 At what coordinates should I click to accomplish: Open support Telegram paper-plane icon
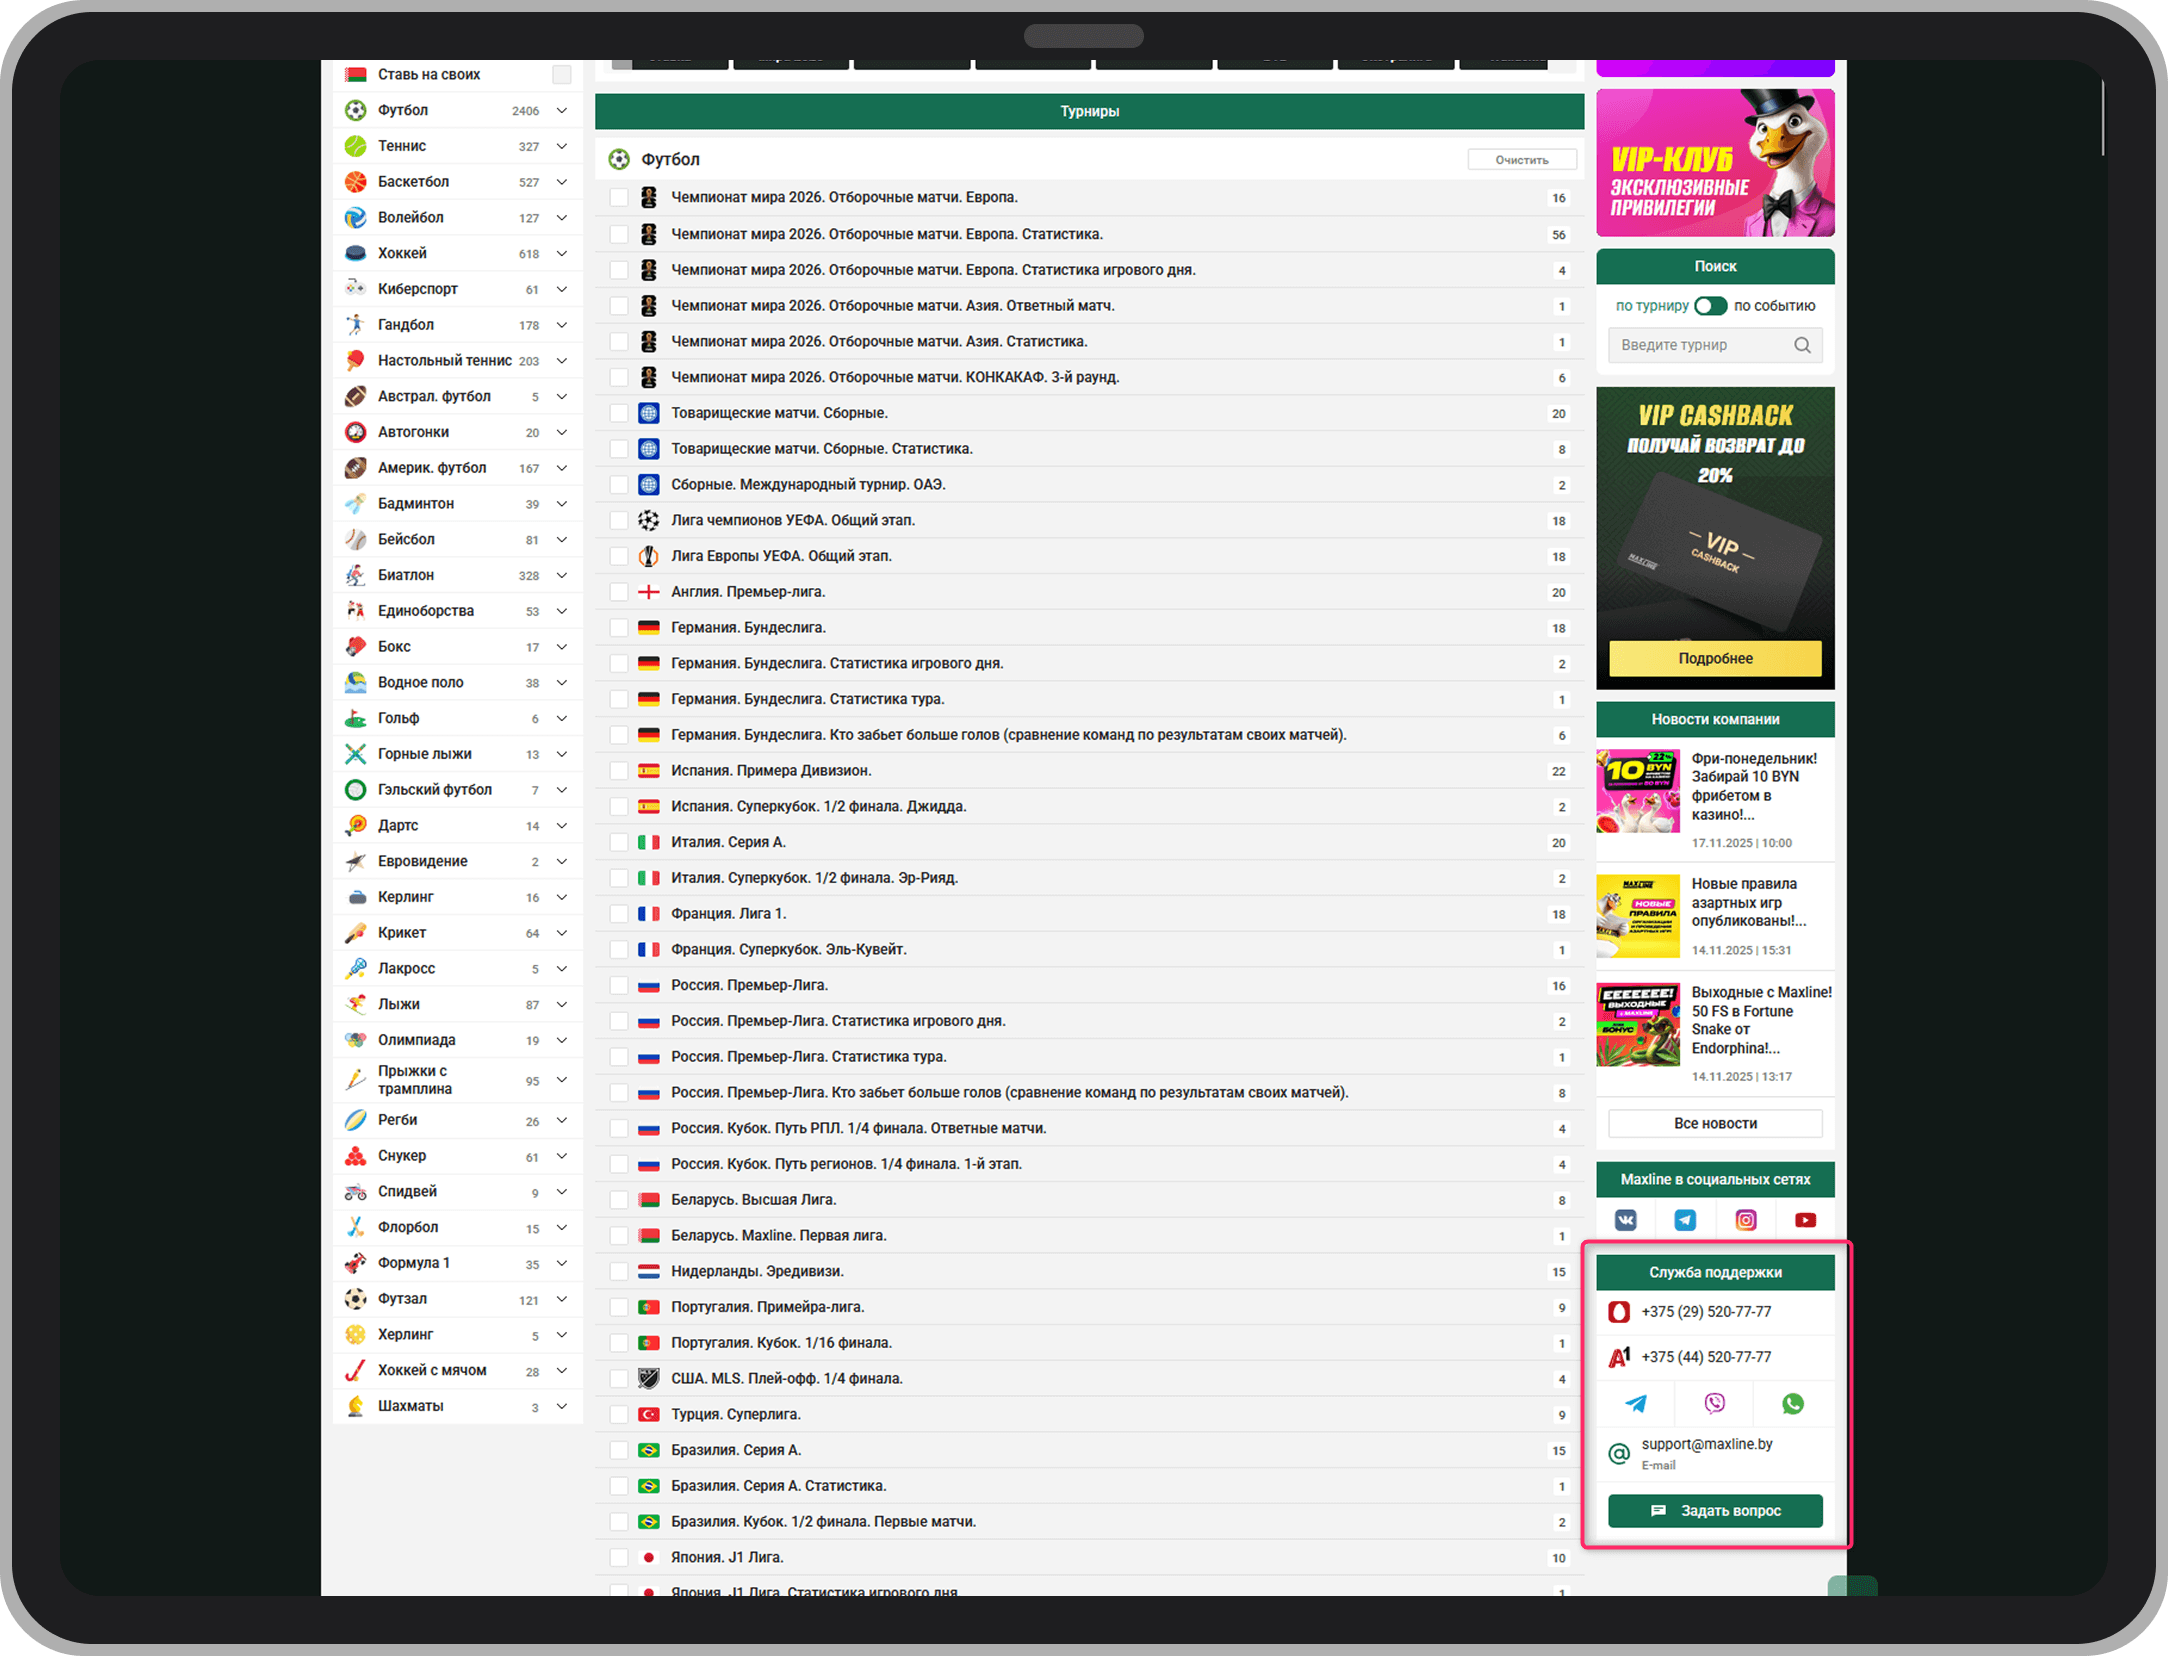(1636, 1403)
